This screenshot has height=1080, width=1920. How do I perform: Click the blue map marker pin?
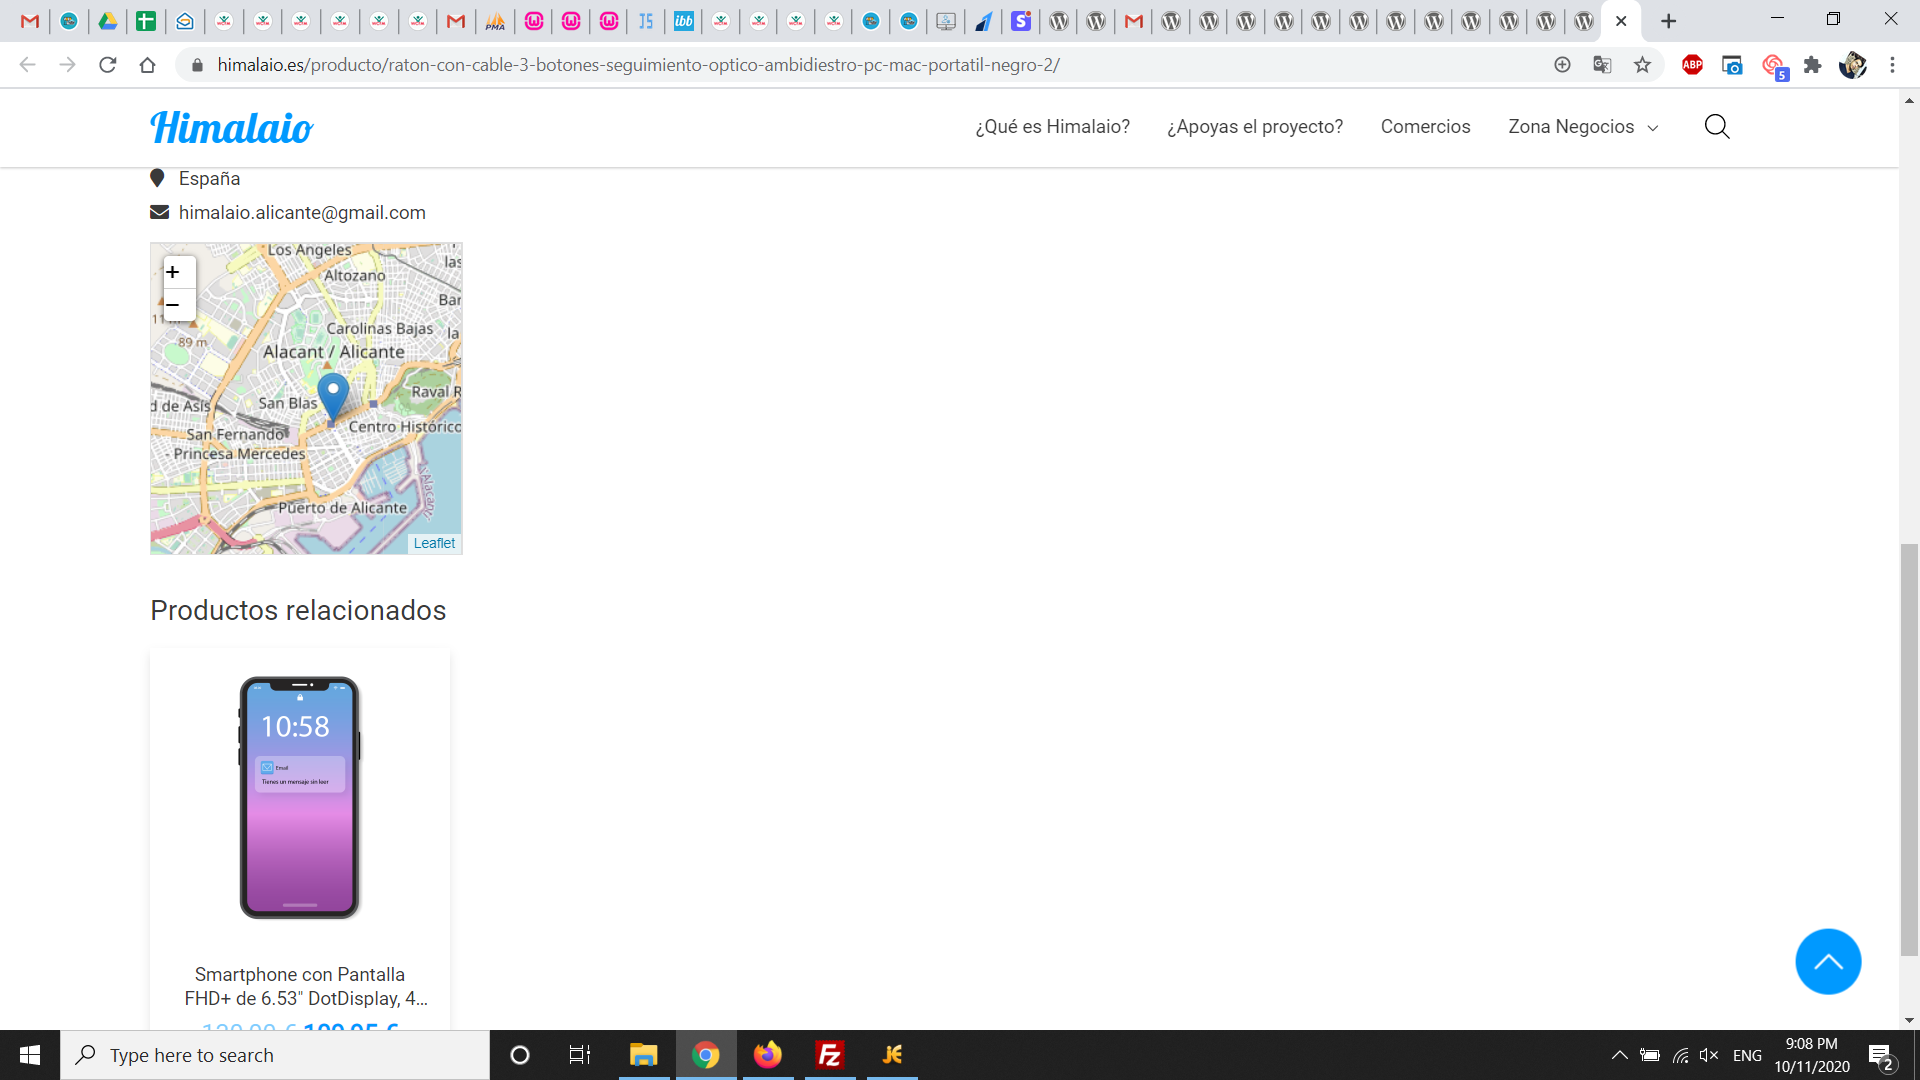(333, 398)
